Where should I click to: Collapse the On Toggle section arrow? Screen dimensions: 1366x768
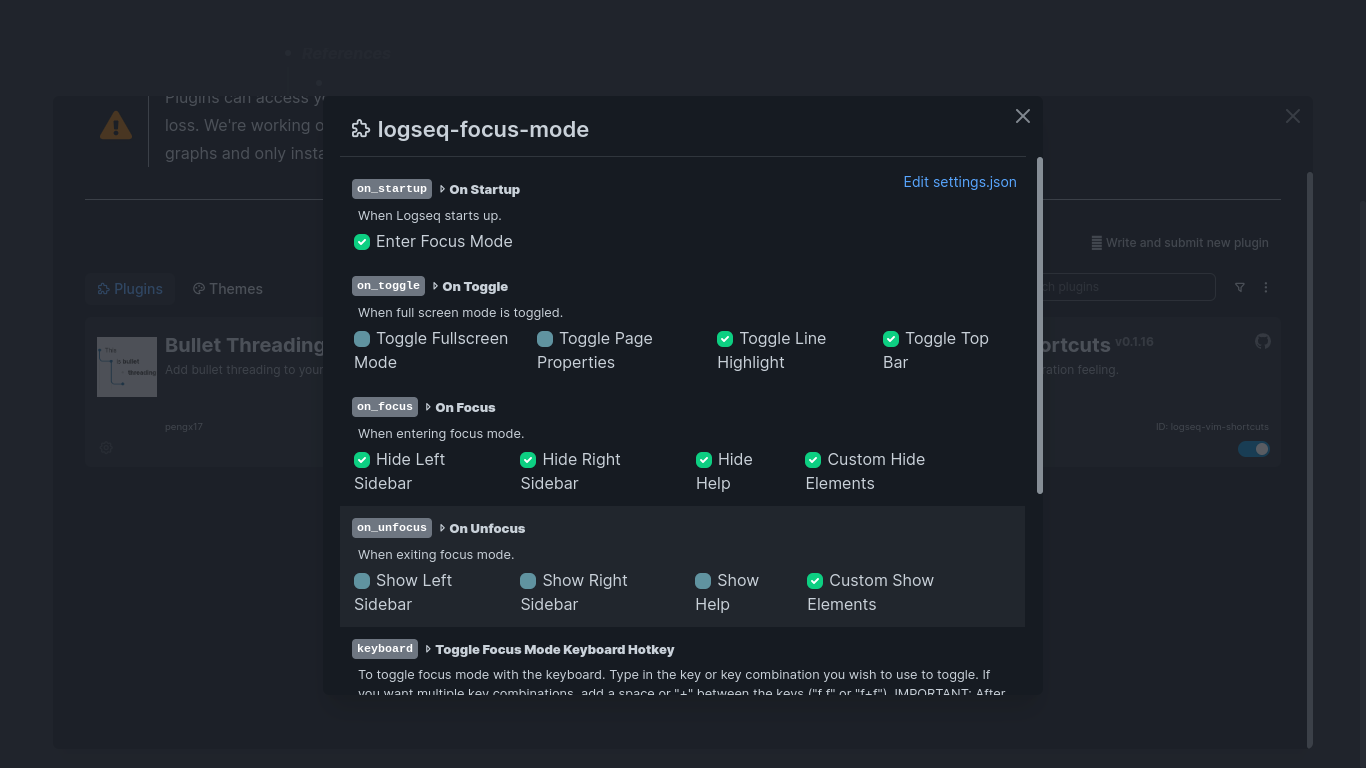435,286
